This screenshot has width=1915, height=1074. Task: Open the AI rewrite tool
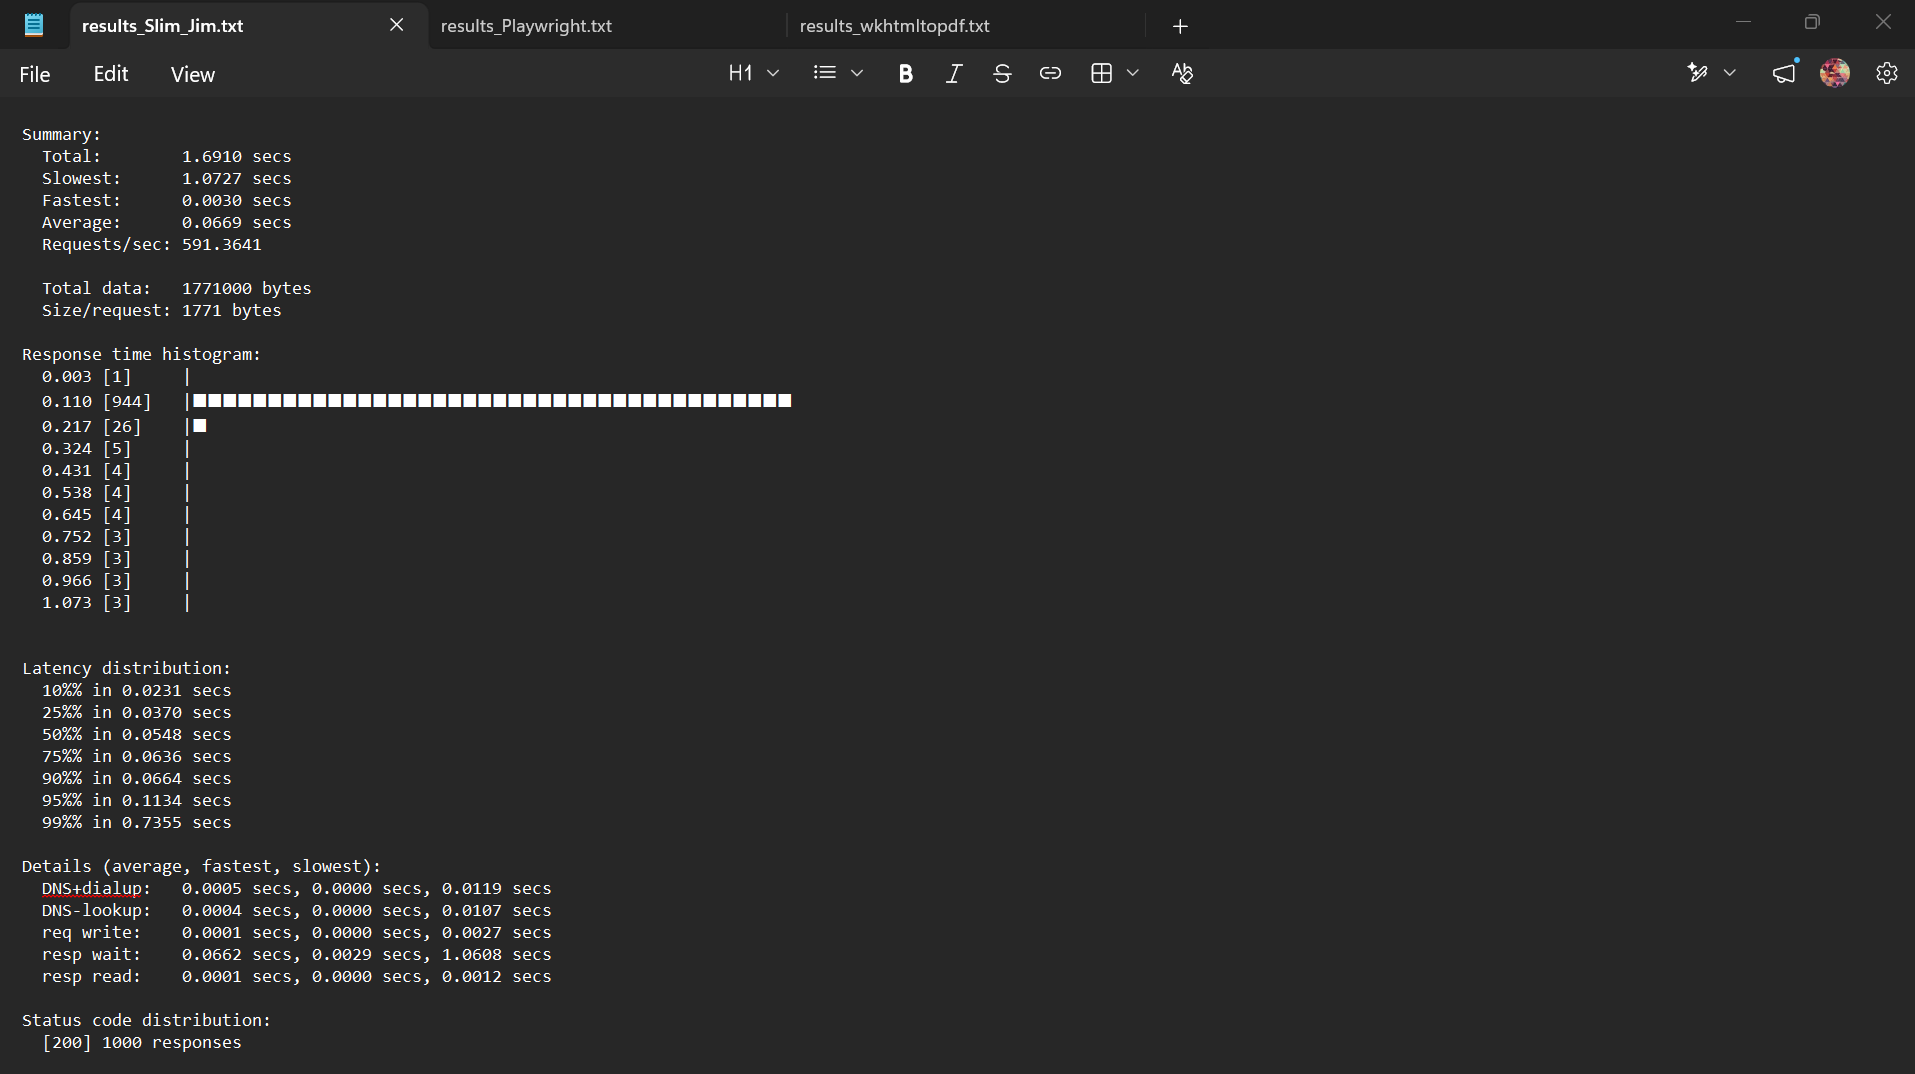(1697, 73)
